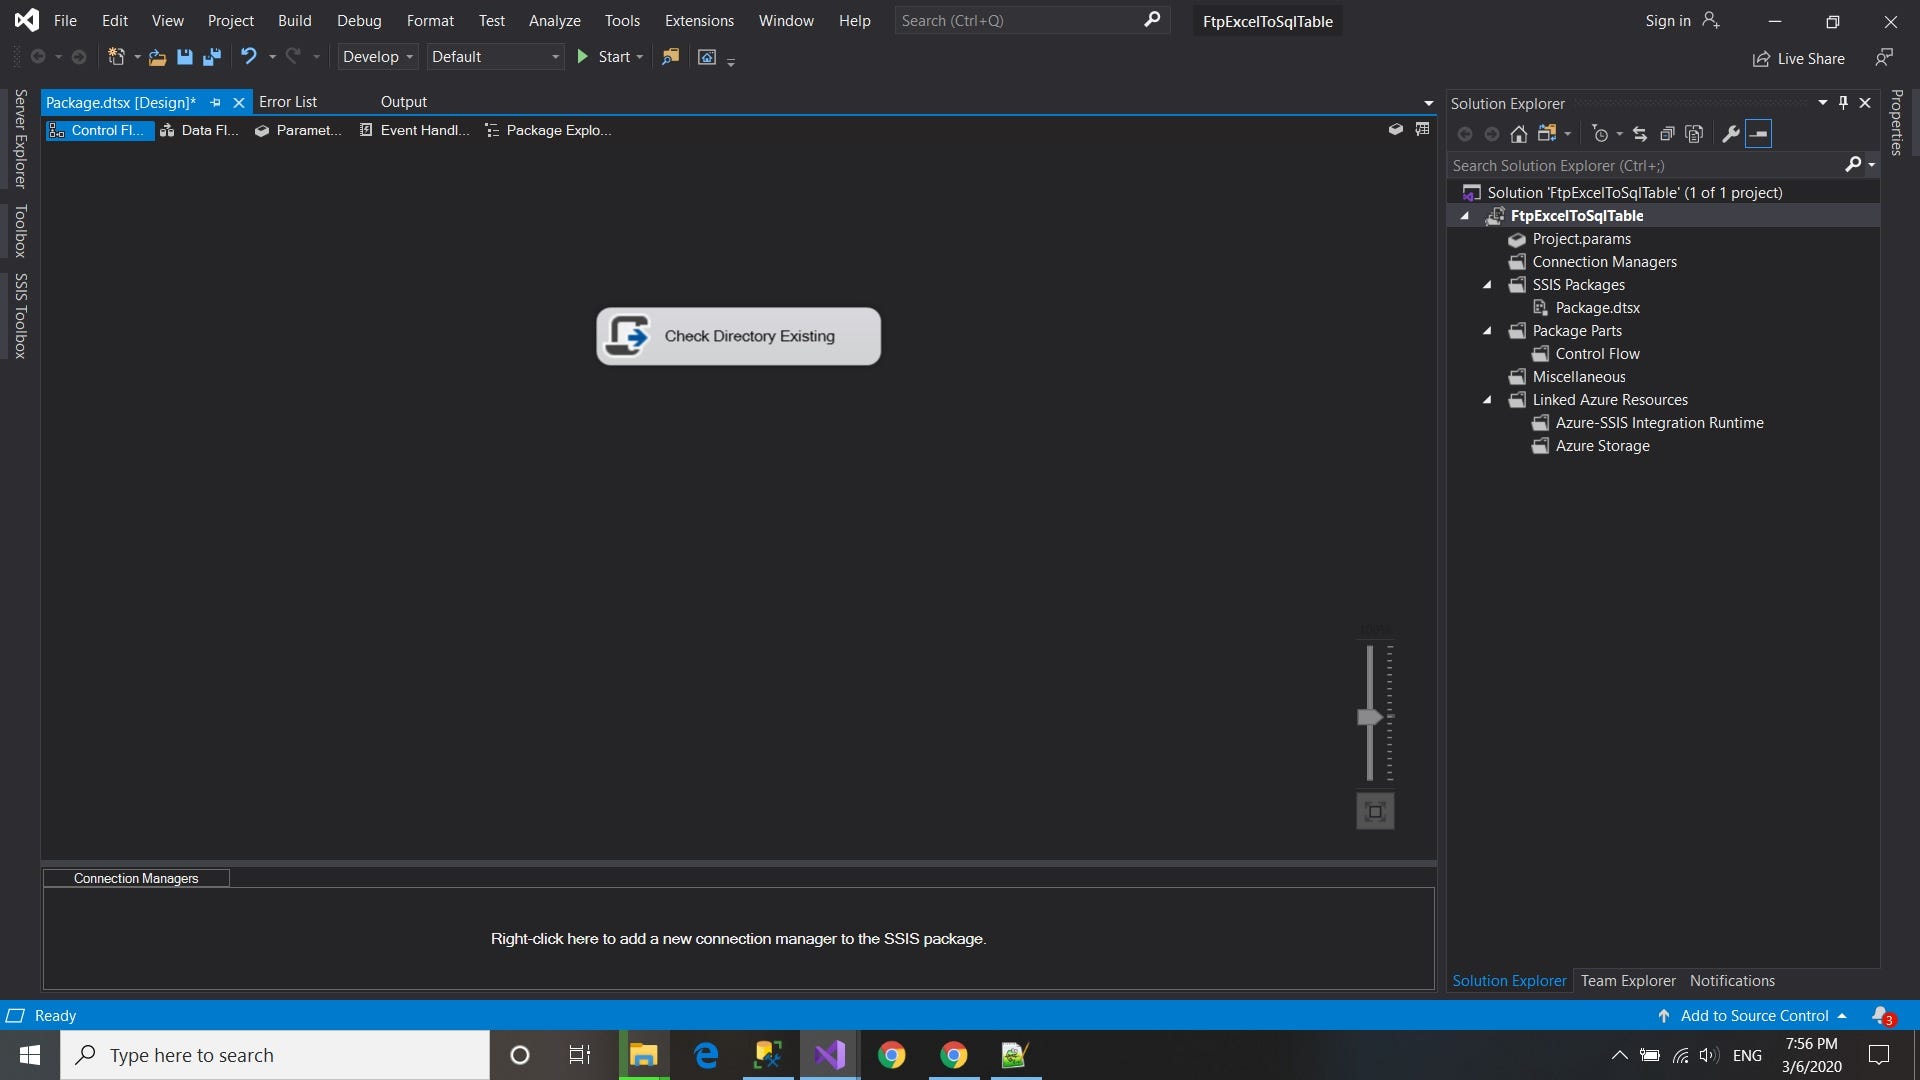Switch to the Event Handlers tab
The width and height of the screenshot is (1920, 1080).
point(414,130)
